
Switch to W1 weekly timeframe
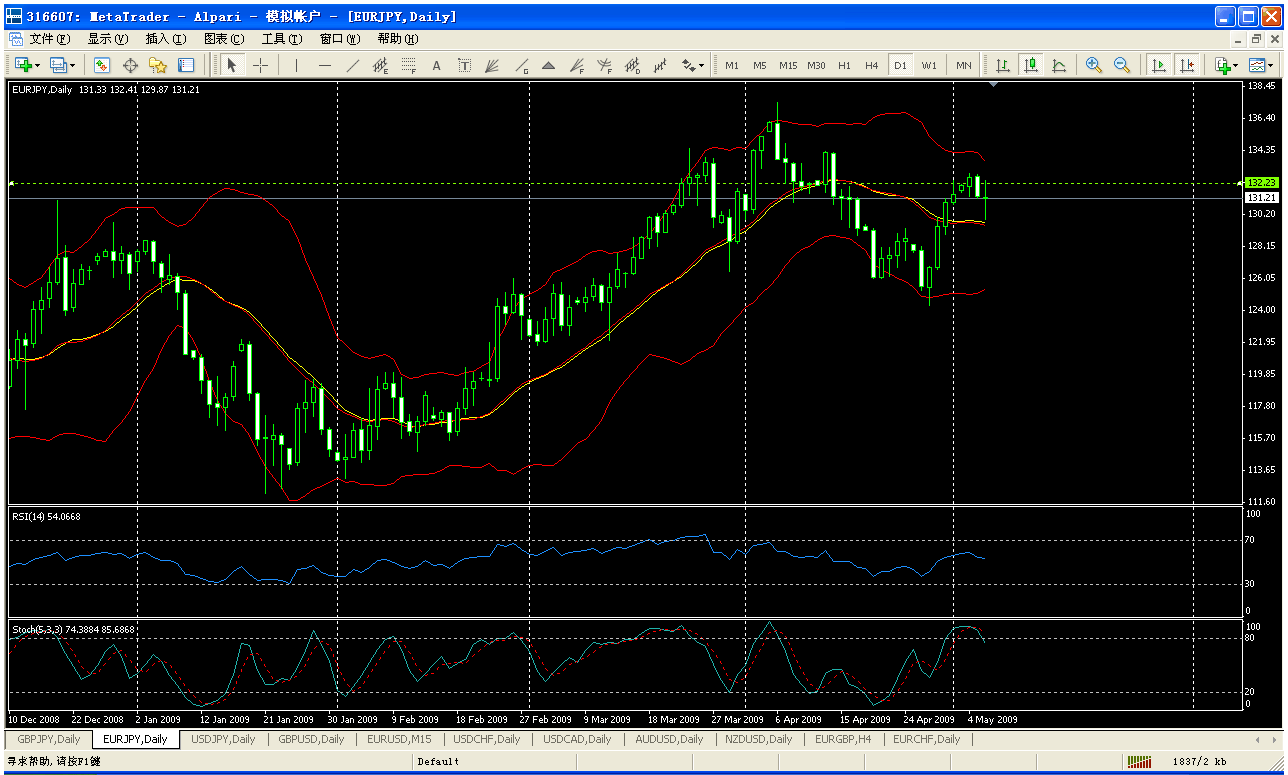(x=929, y=65)
